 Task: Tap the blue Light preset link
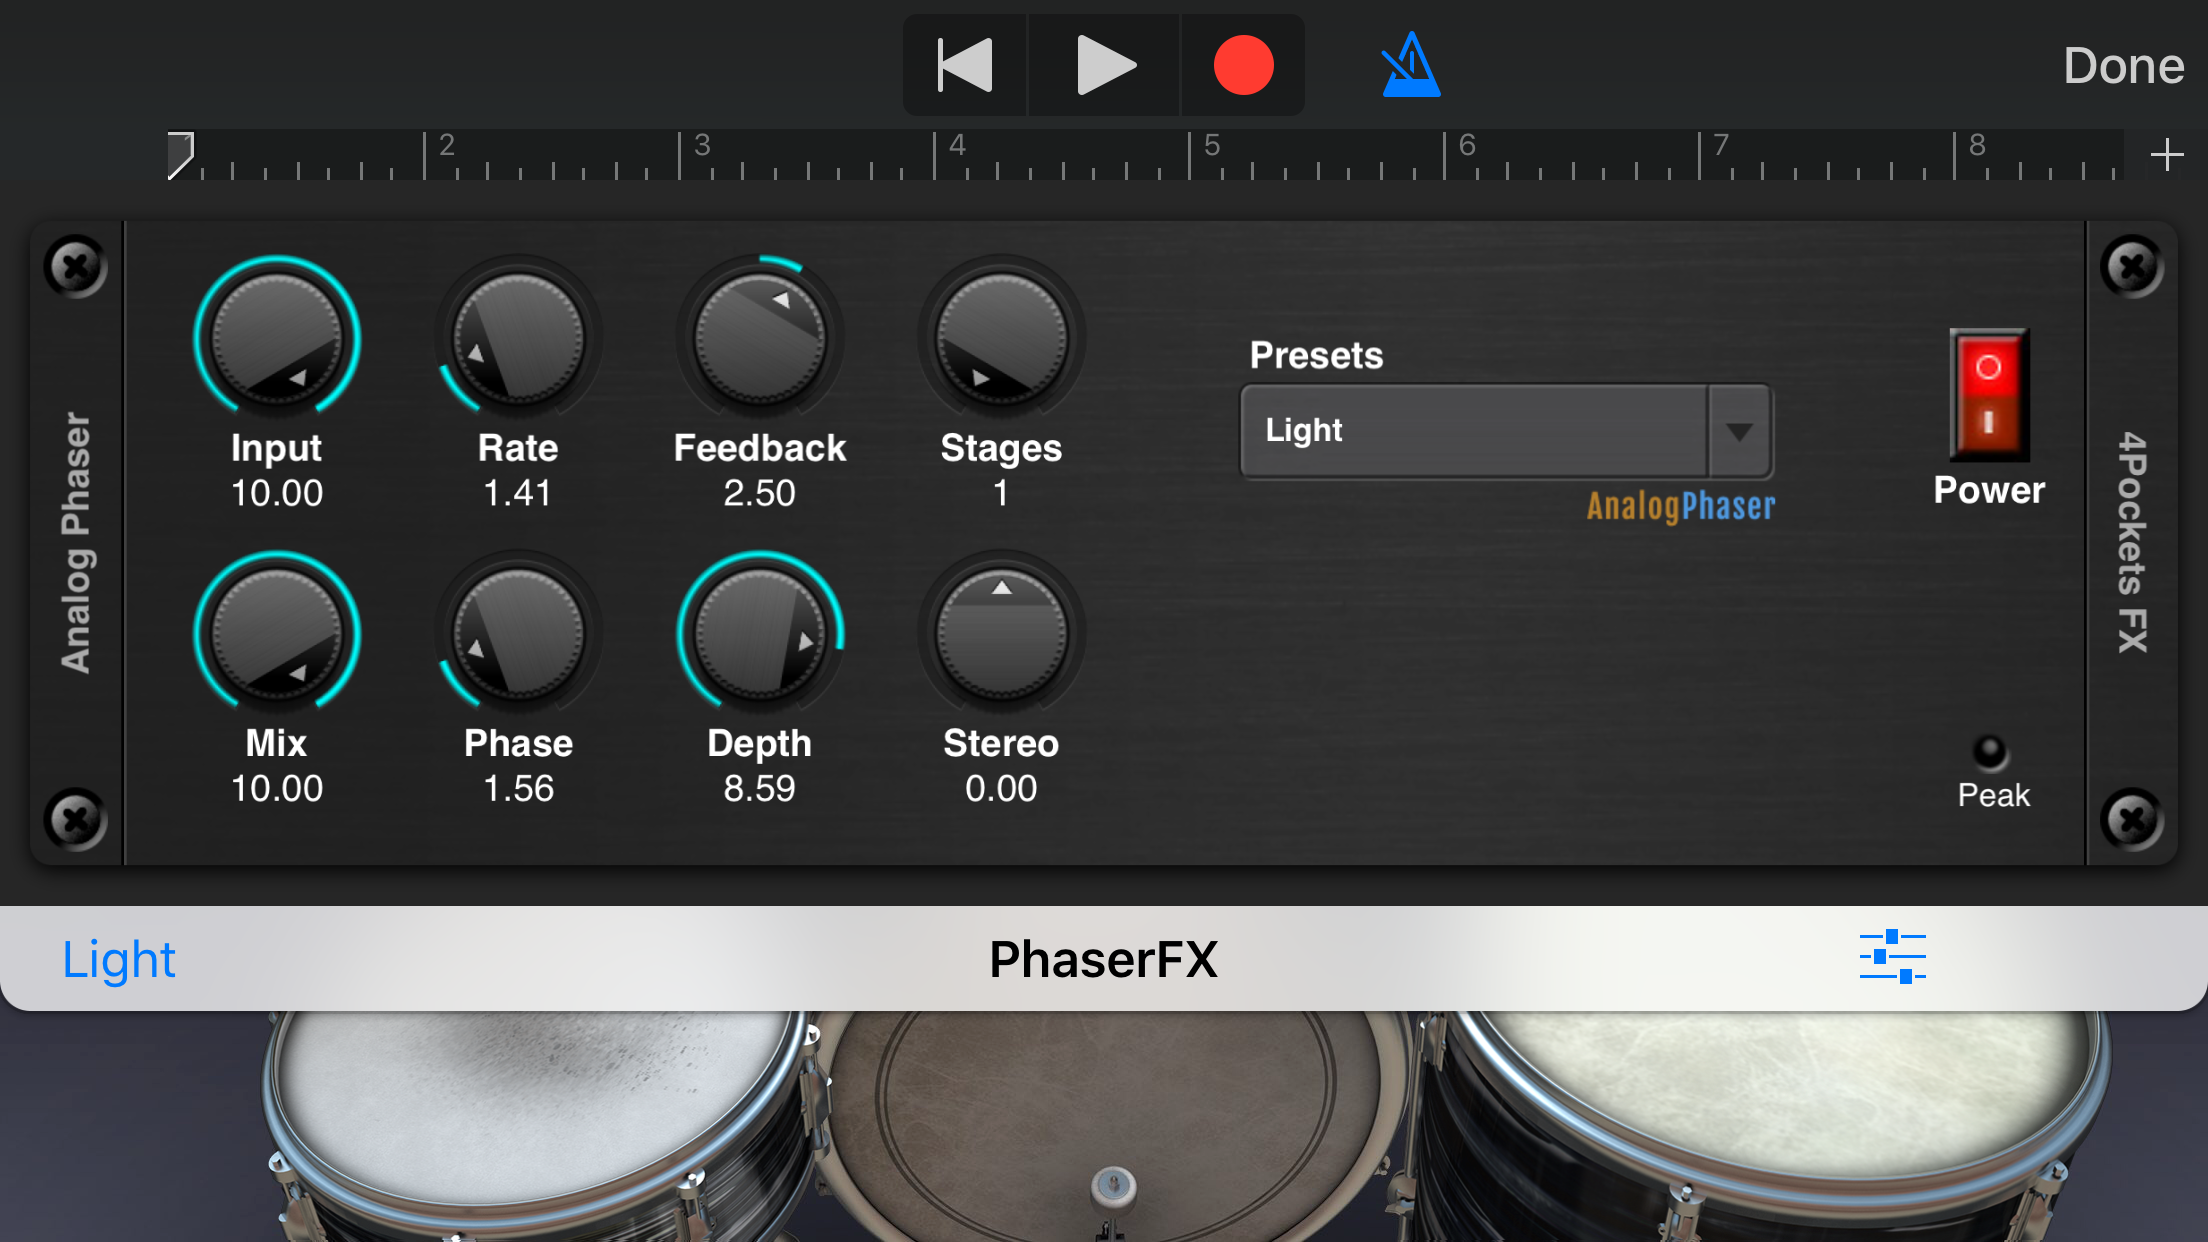[119, 960]
